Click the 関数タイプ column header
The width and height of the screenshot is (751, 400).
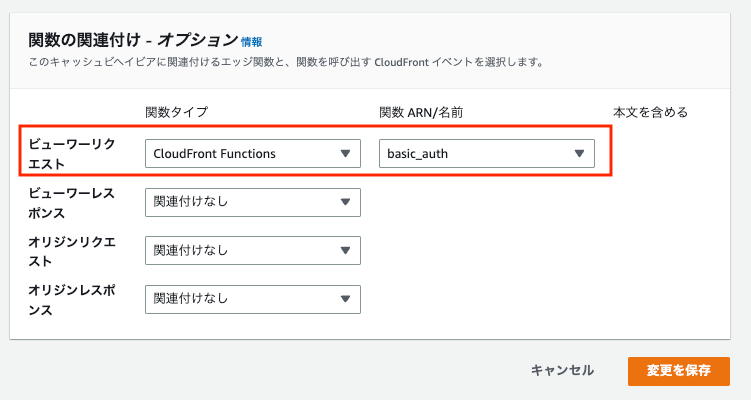click(177, 112)
